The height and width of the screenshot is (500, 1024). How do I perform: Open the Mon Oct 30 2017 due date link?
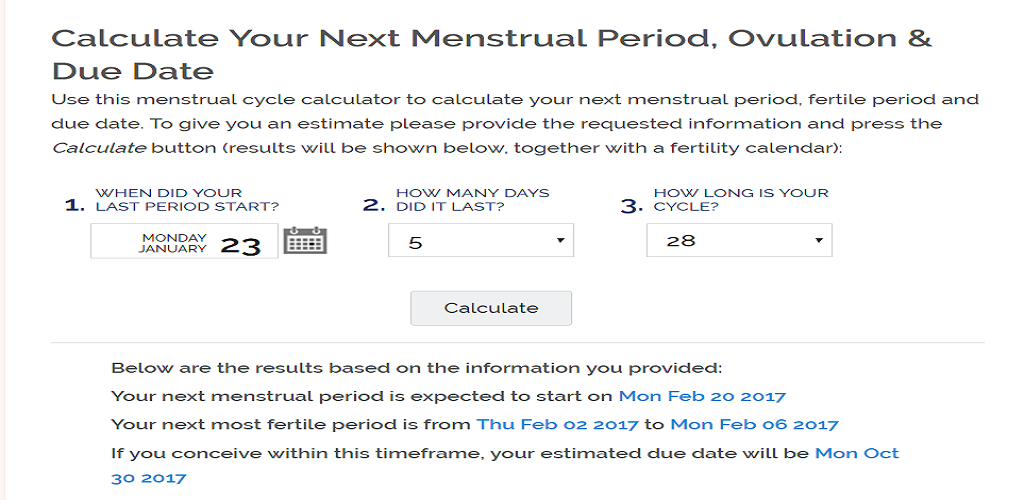click(x=857, y=453)
